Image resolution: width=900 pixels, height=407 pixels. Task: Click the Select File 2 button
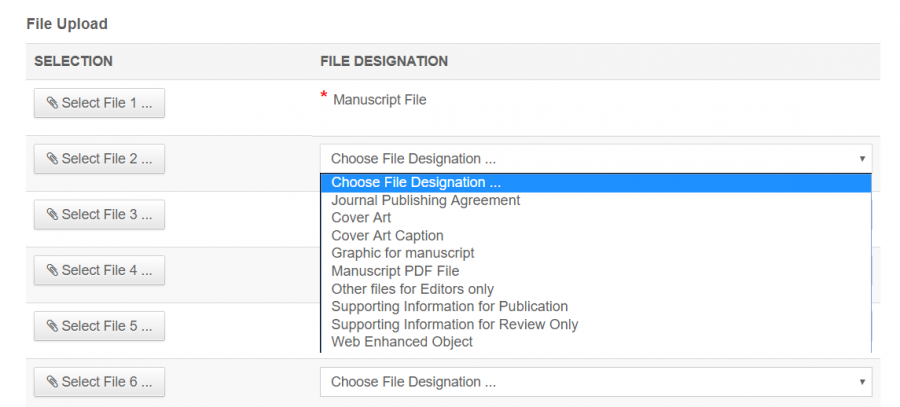99,159
